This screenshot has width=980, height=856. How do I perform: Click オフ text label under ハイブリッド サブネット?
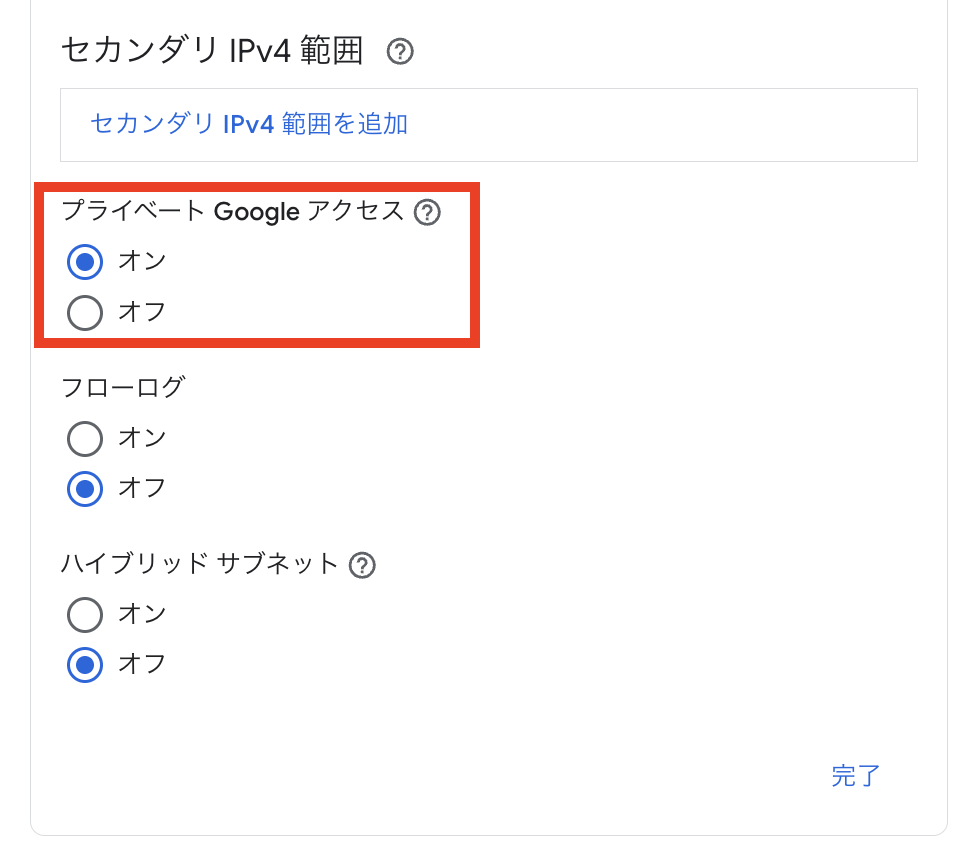[x=142, y=664]
